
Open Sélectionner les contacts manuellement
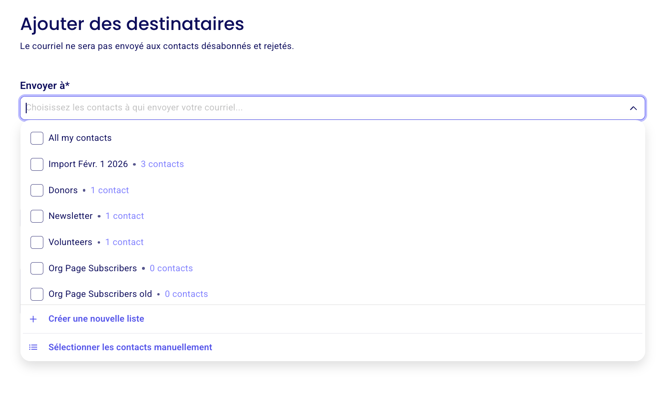130,347
